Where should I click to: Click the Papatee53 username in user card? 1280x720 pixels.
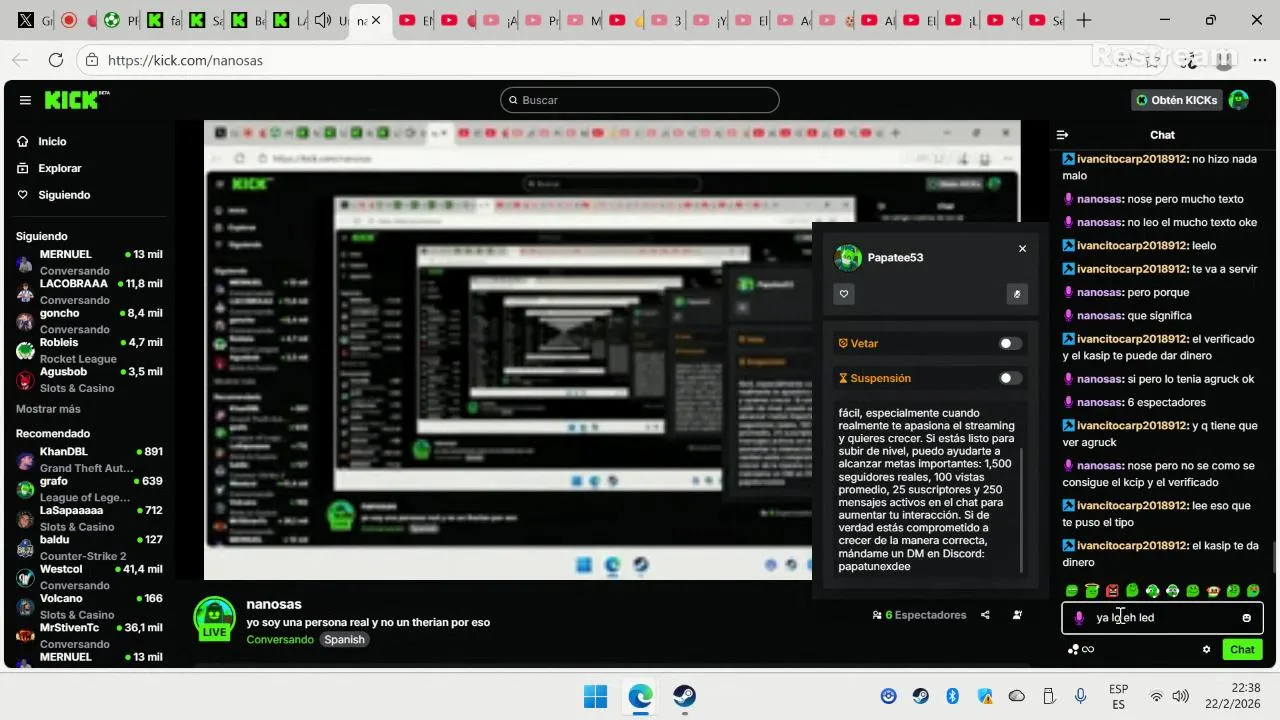pyautogui.click(x=895, y=258)
